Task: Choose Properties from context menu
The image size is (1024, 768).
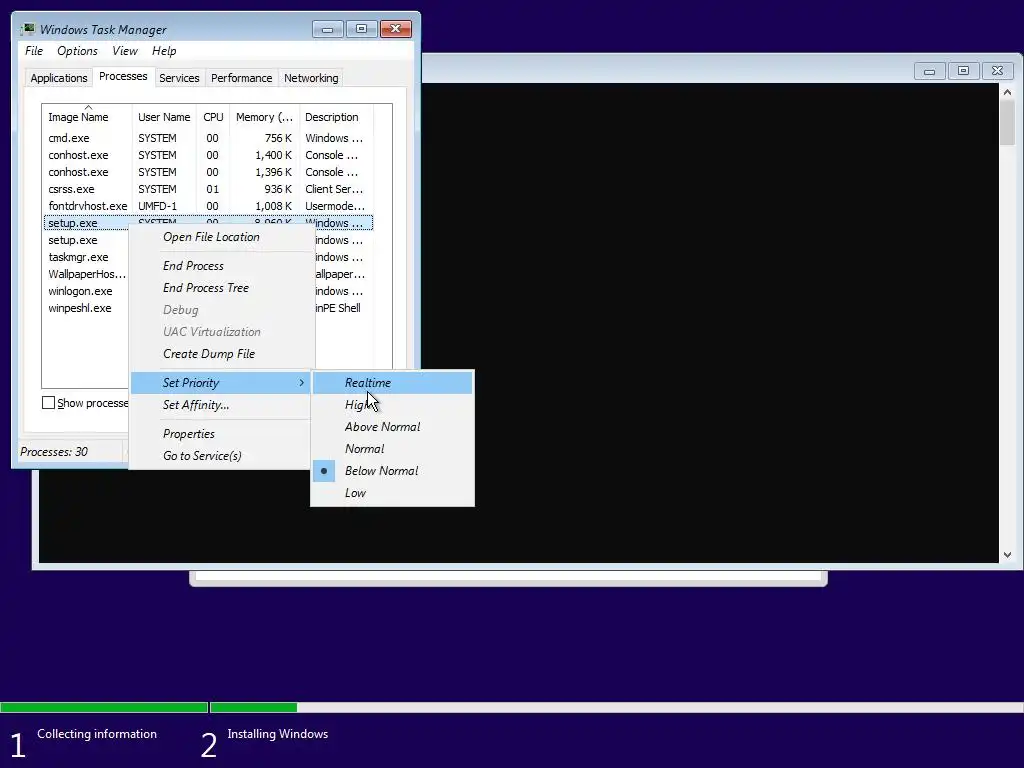Action: tap(221, 434)
